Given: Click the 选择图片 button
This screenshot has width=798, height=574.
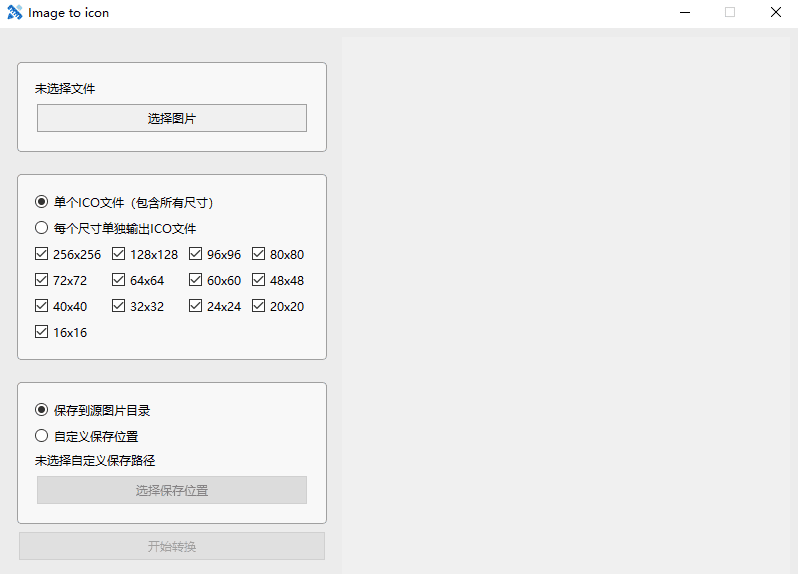Looking at the screenshot, I should pos(172,118).
